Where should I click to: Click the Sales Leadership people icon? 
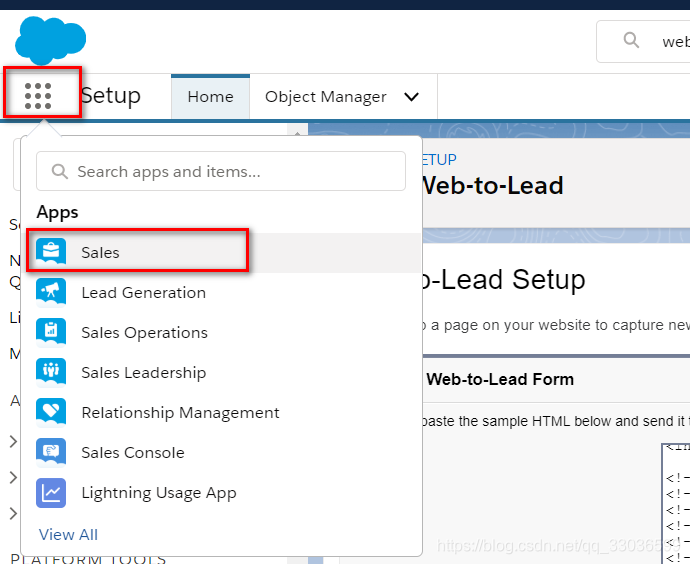(x=51, y=373)
